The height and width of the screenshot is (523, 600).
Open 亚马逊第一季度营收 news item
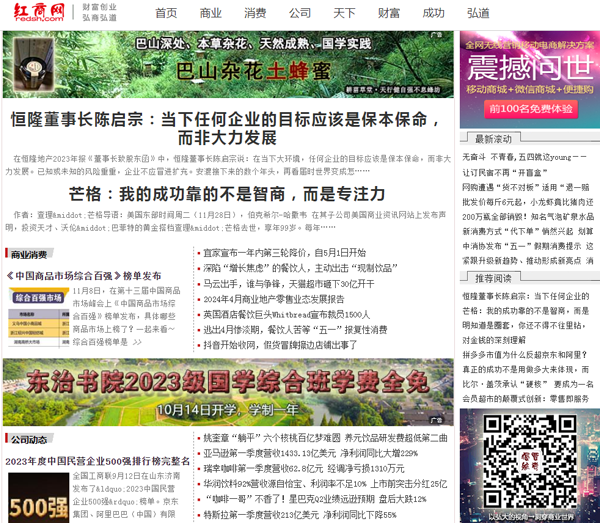click(x=310, y=453)
